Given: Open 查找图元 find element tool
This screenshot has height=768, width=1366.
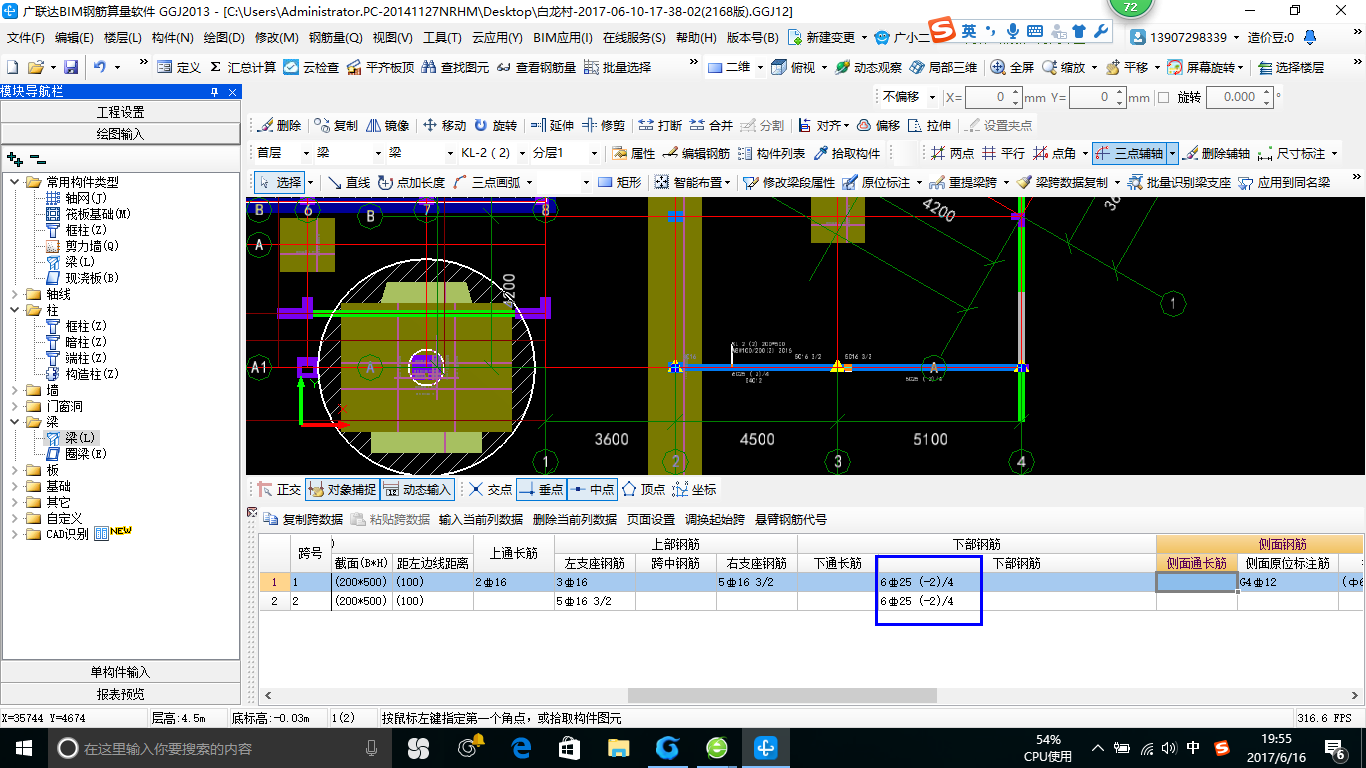Looking at the screenshot, I should coord(456,67).
